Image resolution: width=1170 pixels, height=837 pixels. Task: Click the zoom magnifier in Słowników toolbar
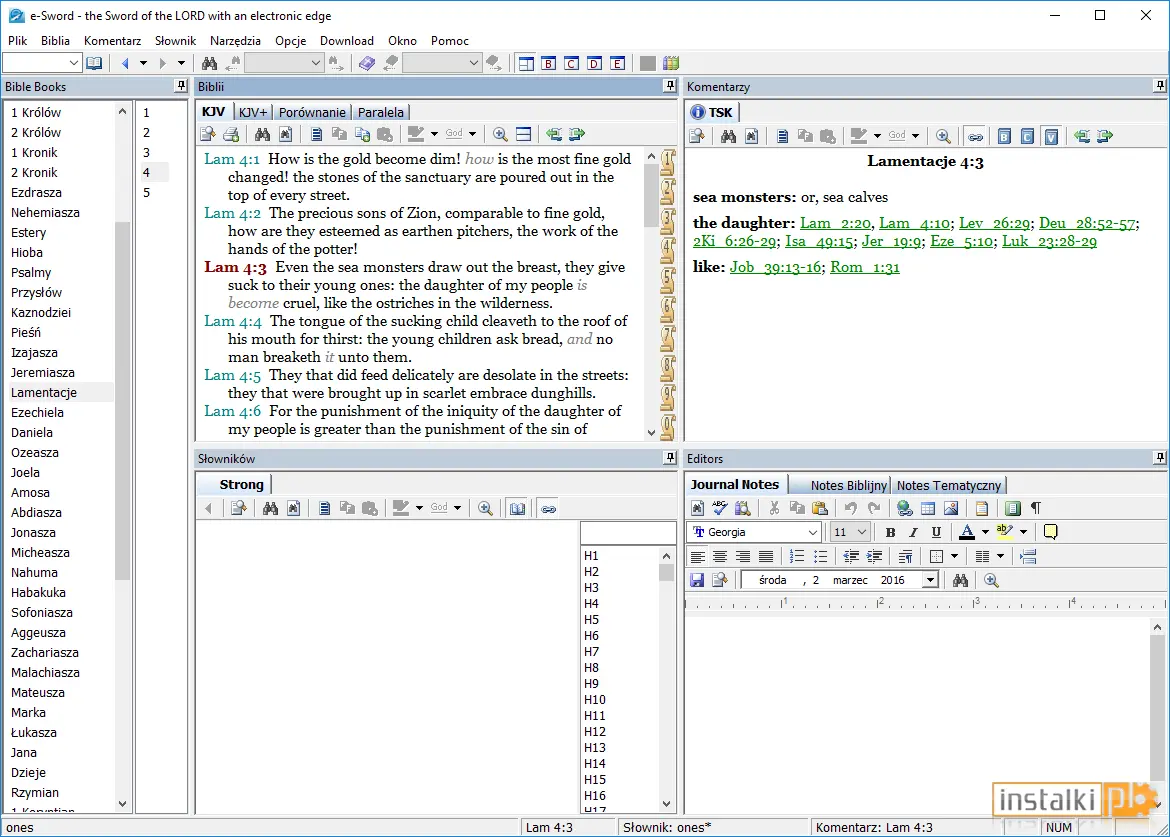[485, 508]
